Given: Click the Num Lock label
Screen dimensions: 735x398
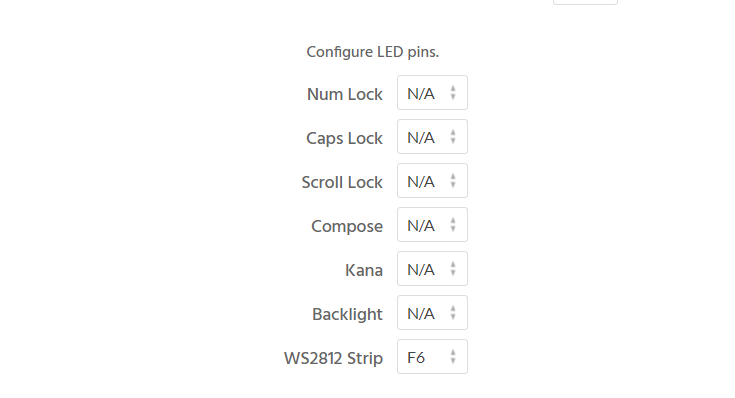Looking at the screenshot, I should click(345, 94).
